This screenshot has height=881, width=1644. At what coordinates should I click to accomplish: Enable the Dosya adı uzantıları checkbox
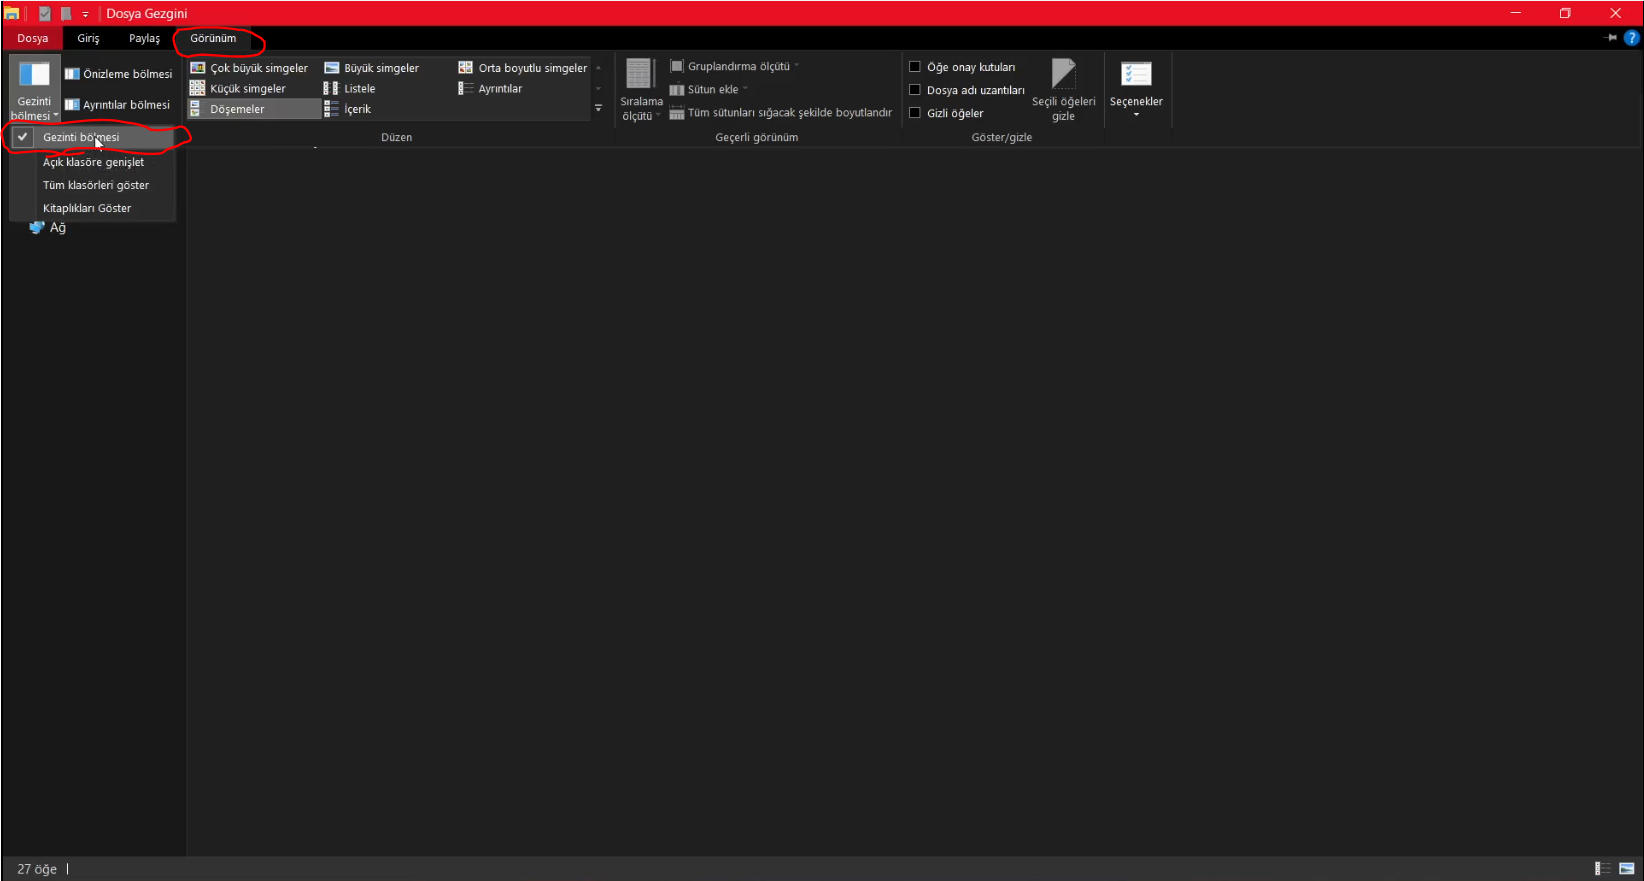click(x=914, y=90)
